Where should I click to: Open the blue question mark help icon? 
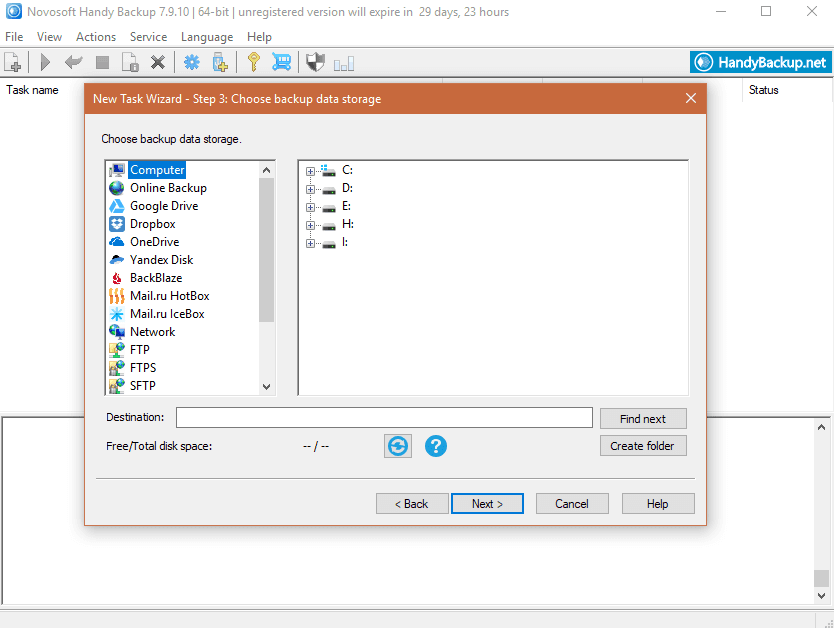[x=435, y=446]
